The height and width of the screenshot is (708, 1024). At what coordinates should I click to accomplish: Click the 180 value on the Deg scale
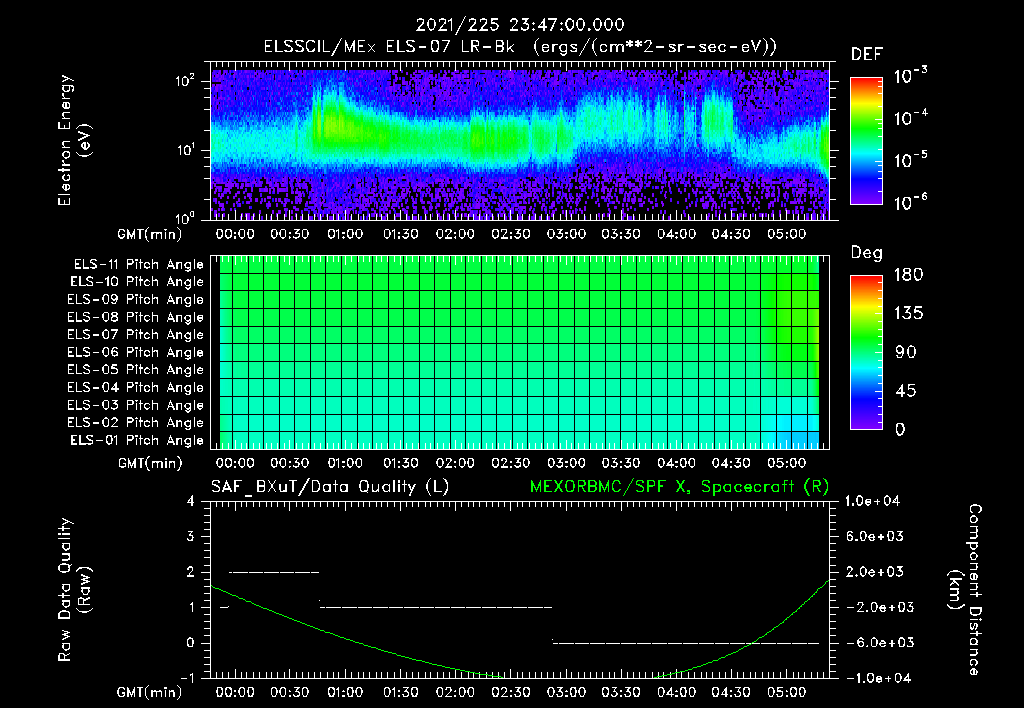click(909, 275)
